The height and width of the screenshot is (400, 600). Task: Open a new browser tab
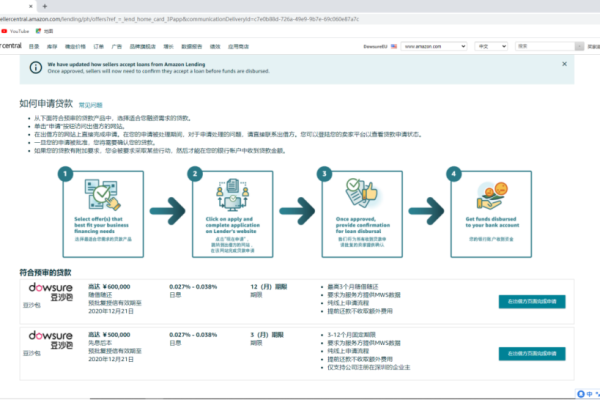(45, 6)
